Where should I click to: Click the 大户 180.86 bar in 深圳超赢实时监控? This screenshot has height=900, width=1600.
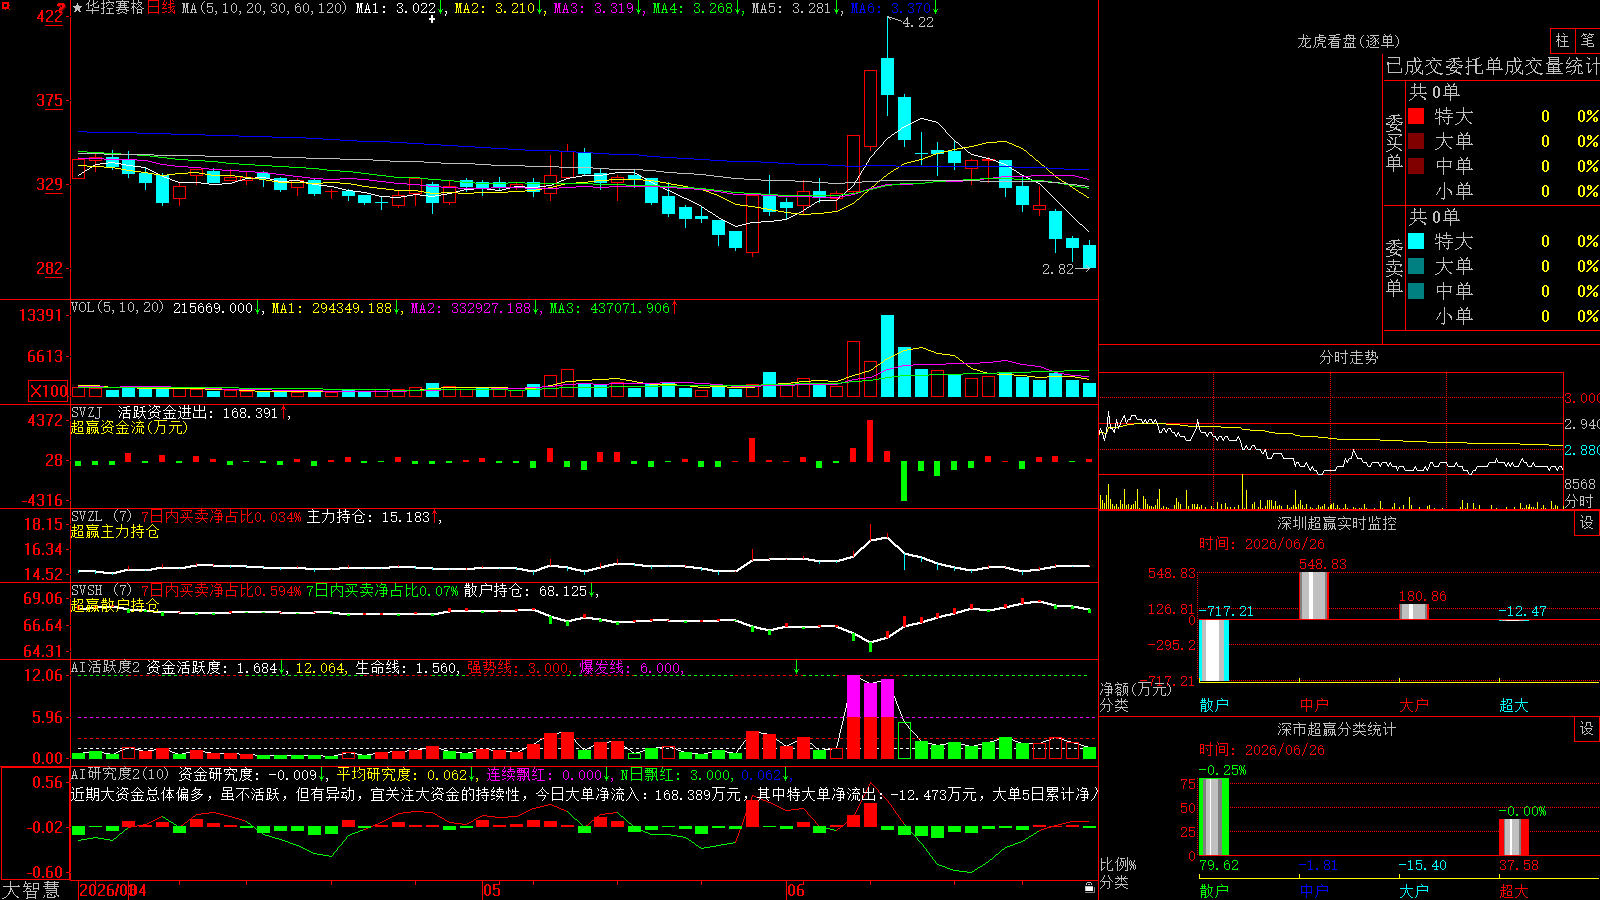point(1414,612)
